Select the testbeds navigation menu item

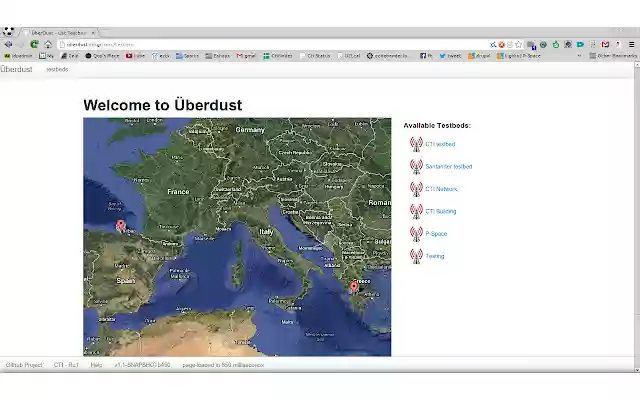57,69
